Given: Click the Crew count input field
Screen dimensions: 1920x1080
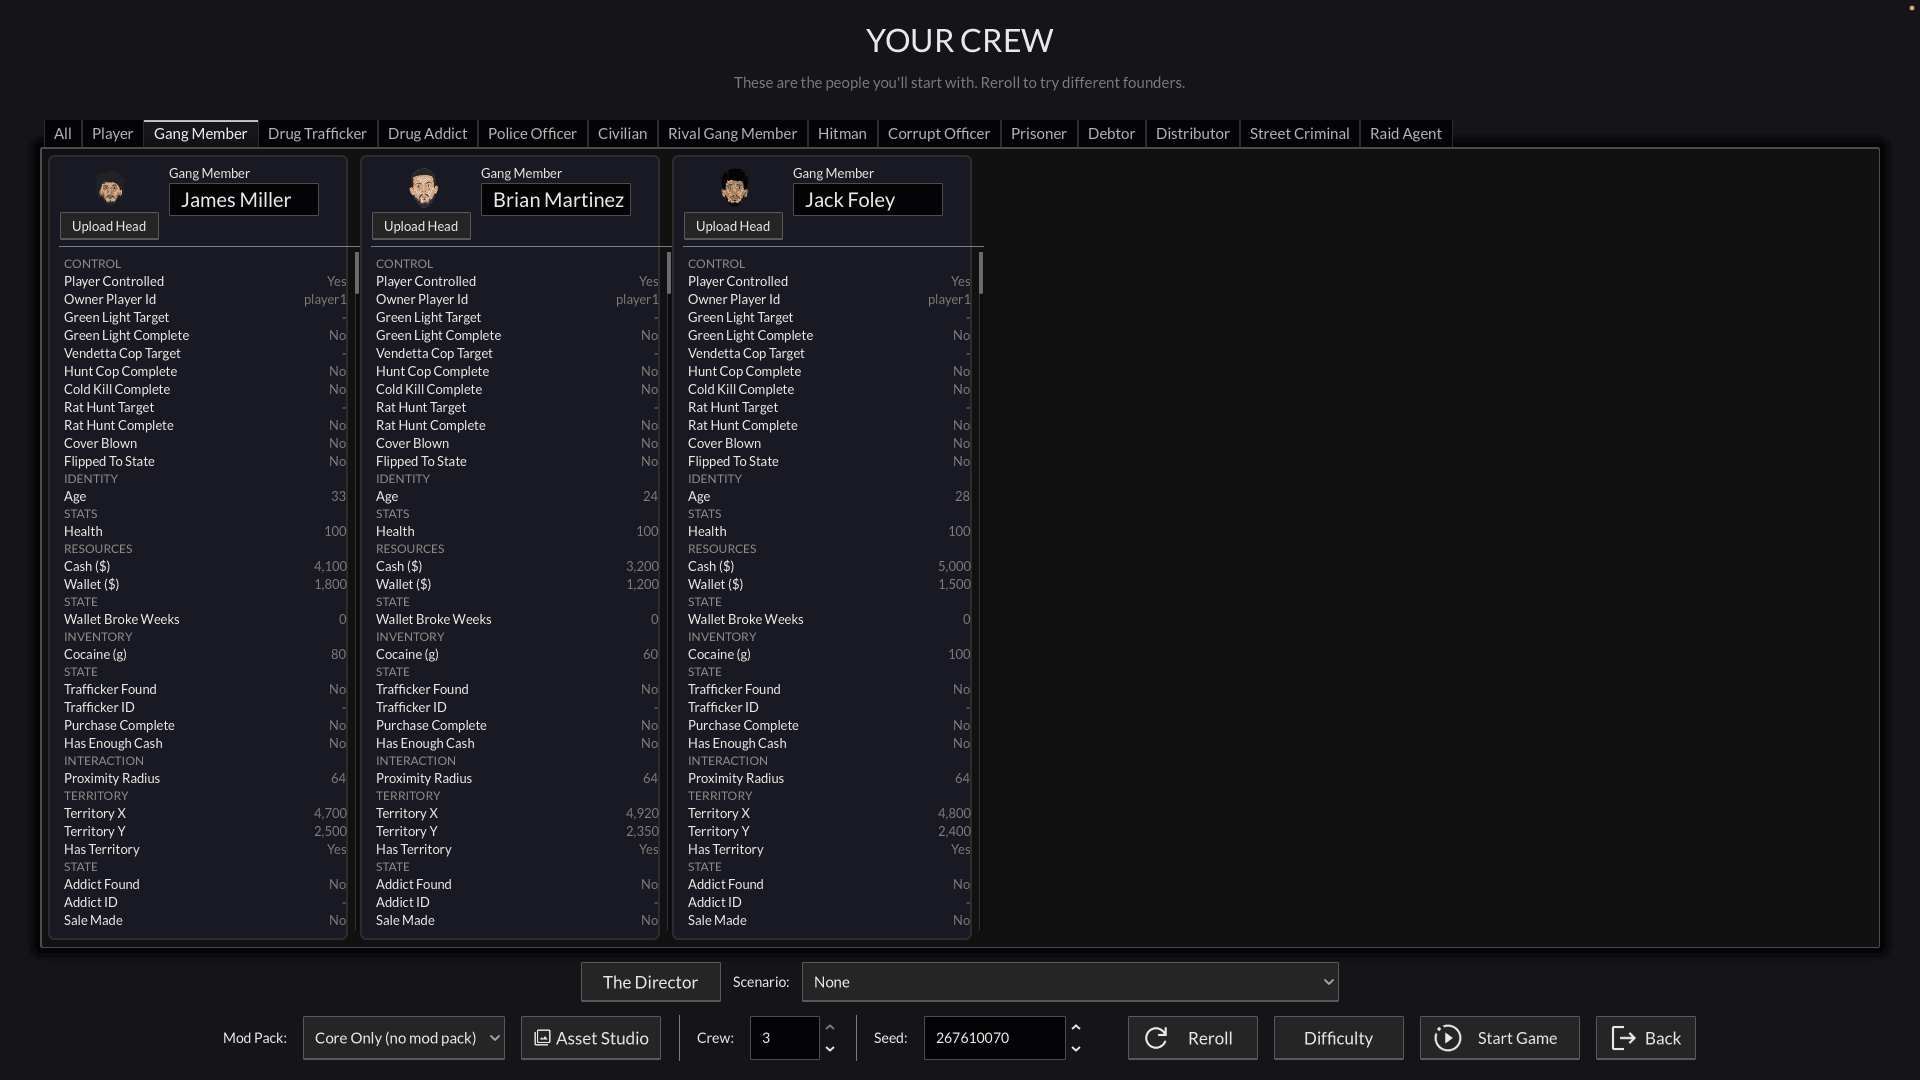Looking at the screenshot, I should coord(784,1038).
